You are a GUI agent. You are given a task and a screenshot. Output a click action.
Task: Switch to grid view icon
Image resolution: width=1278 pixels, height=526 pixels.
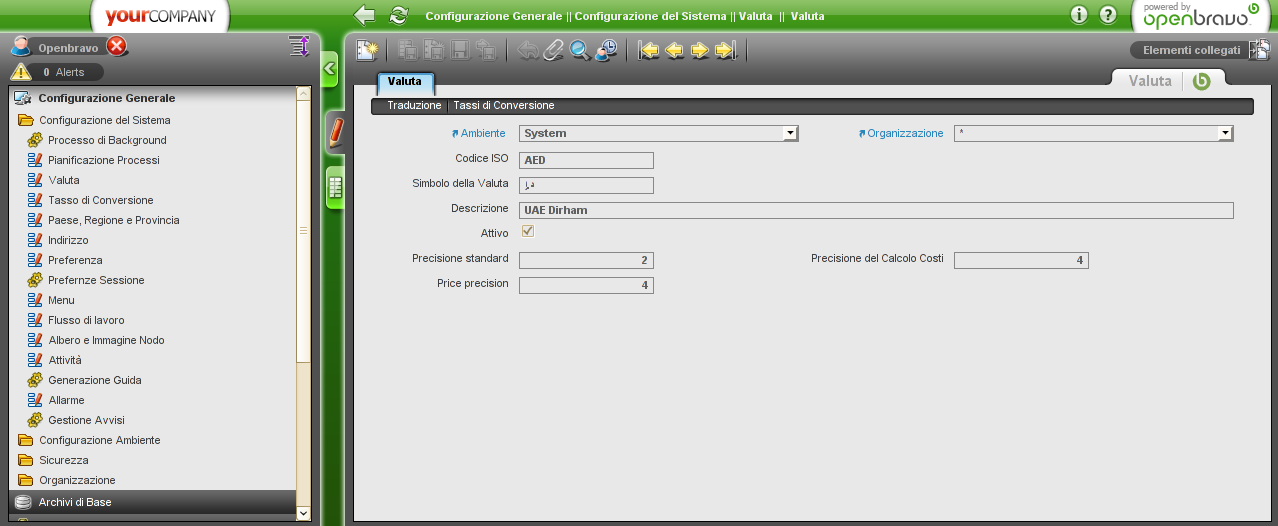(335, 187)
